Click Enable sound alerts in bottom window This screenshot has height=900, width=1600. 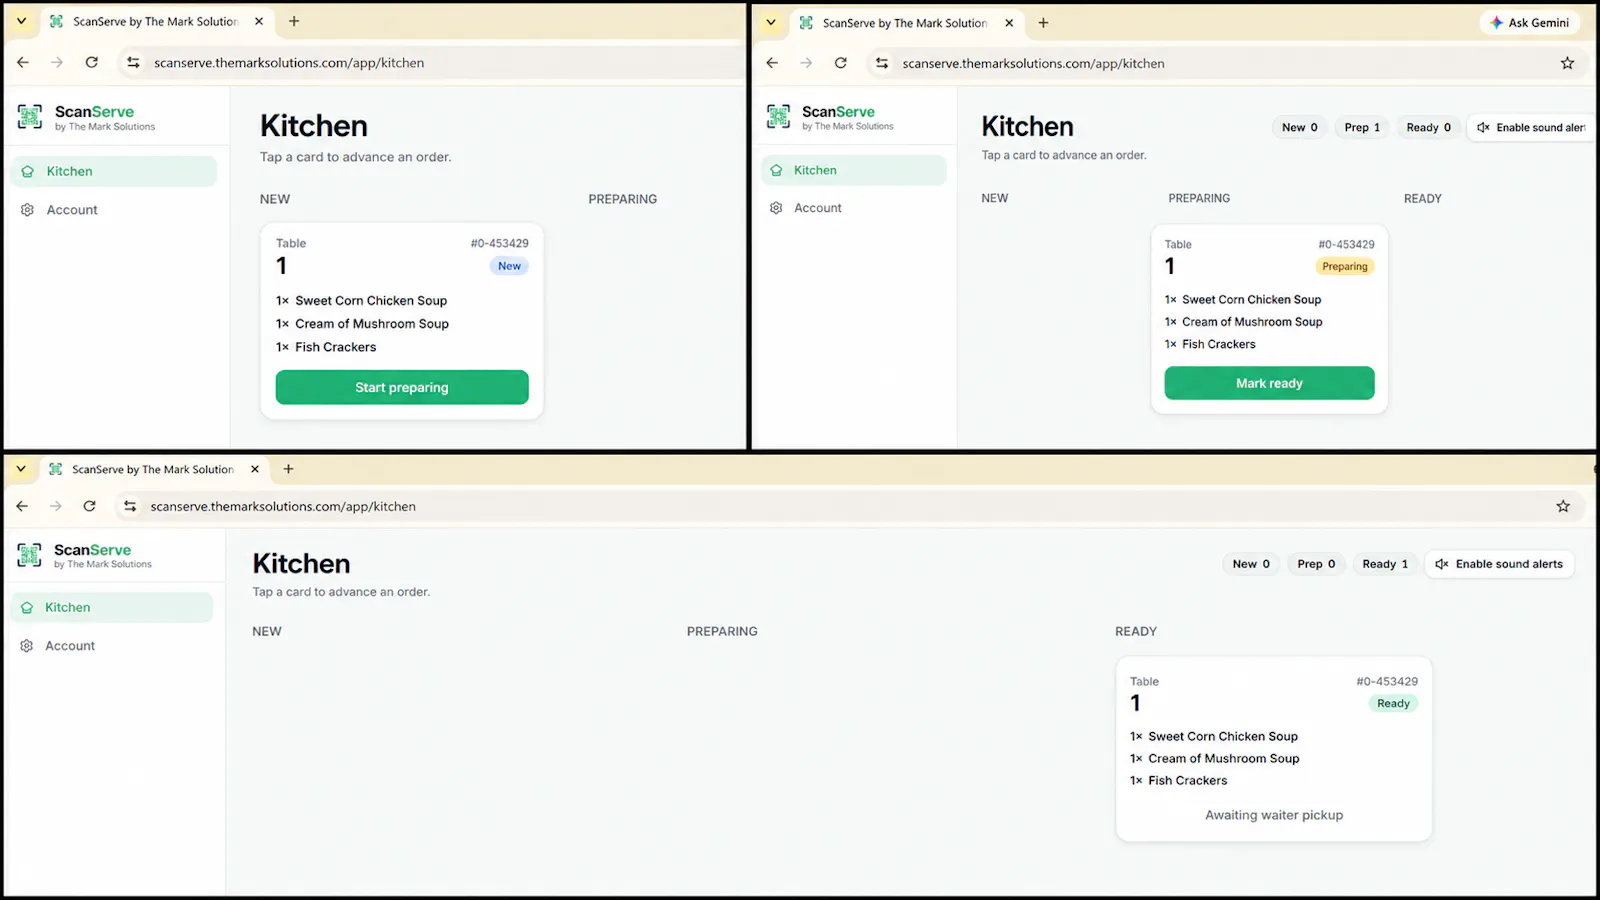click(x=1499, y=564)
